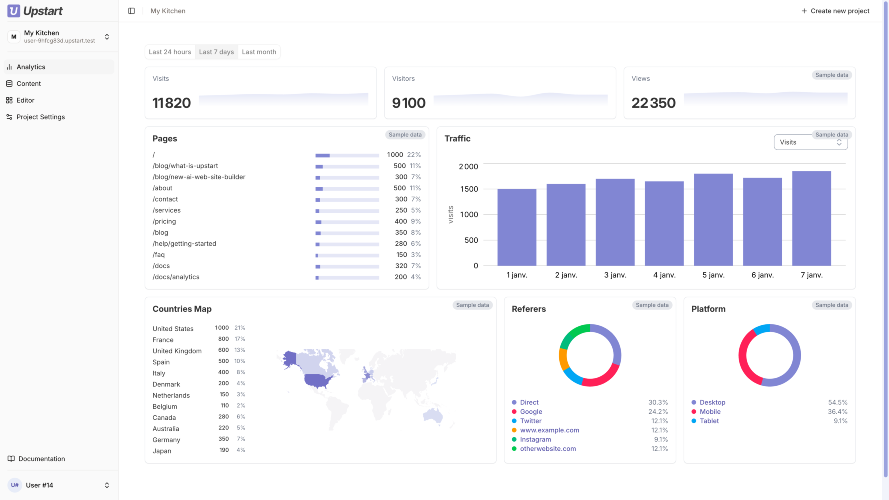Click the Direct purple legend dot
This screenshot has width=889, height=500.
click(x=514, y=402)
